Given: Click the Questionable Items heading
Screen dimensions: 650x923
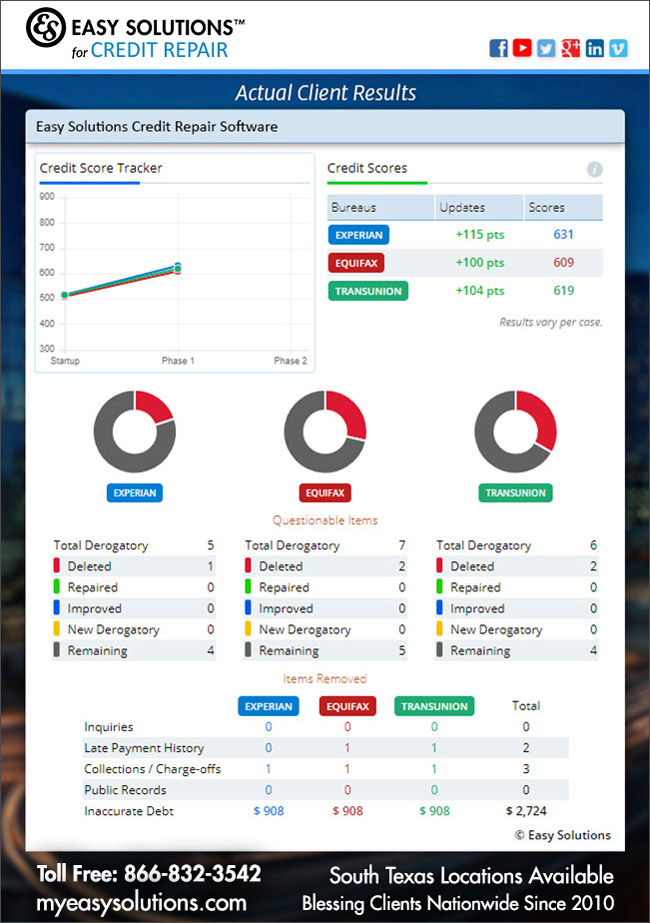Looking at the screenshot, I should (325, 520).
